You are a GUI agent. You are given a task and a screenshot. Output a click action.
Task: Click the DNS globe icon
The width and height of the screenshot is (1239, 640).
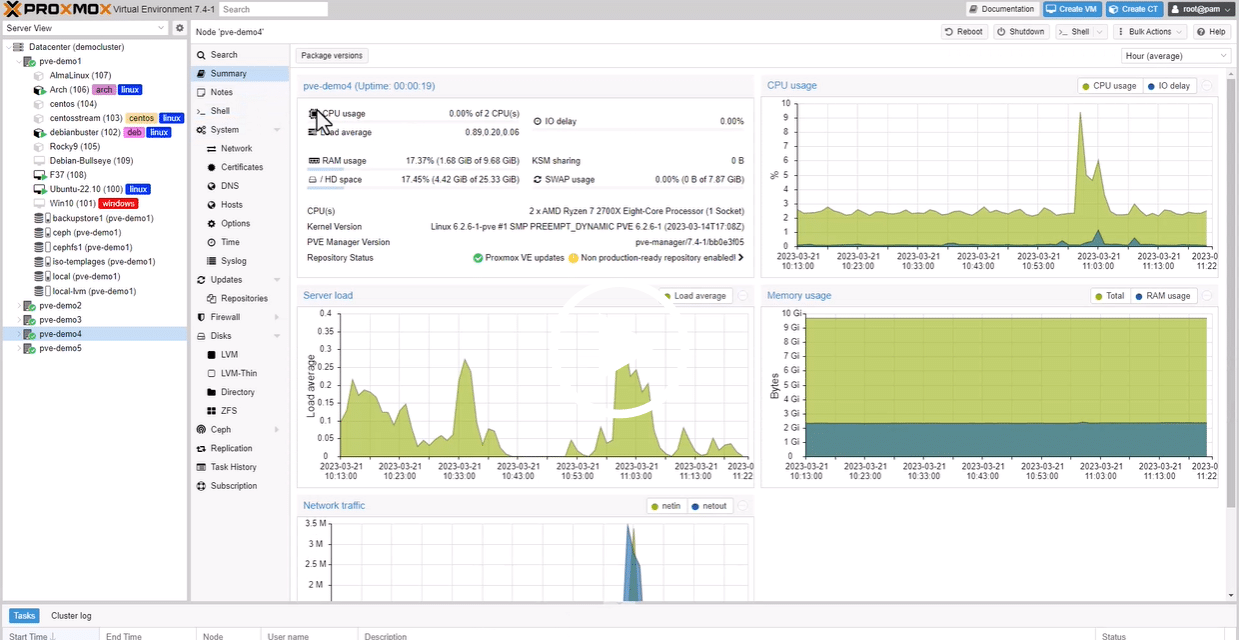[211, 186]
